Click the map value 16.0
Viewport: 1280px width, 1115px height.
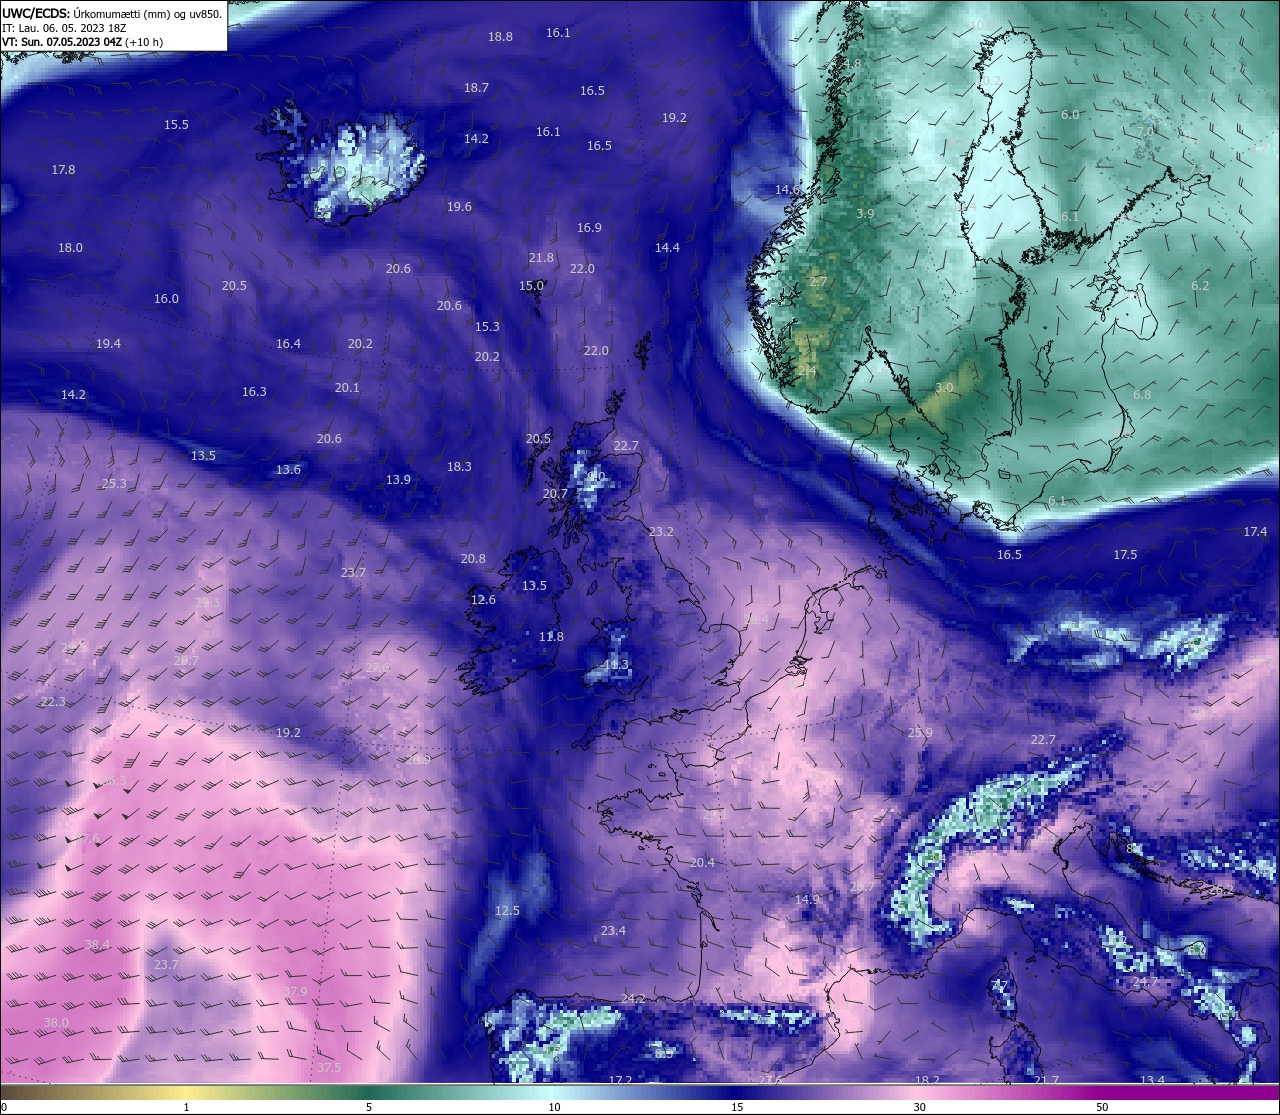click(x=166, y=299)
